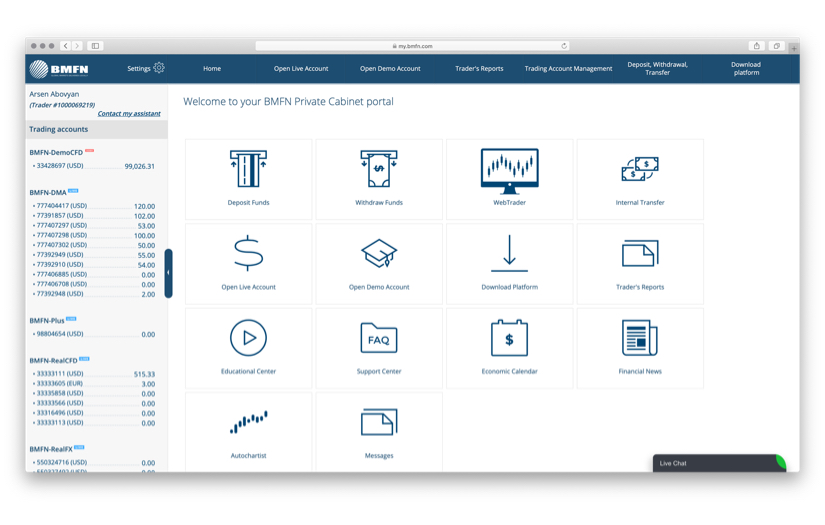Click the BMFN-DMA group heading

tap(48, 193)
